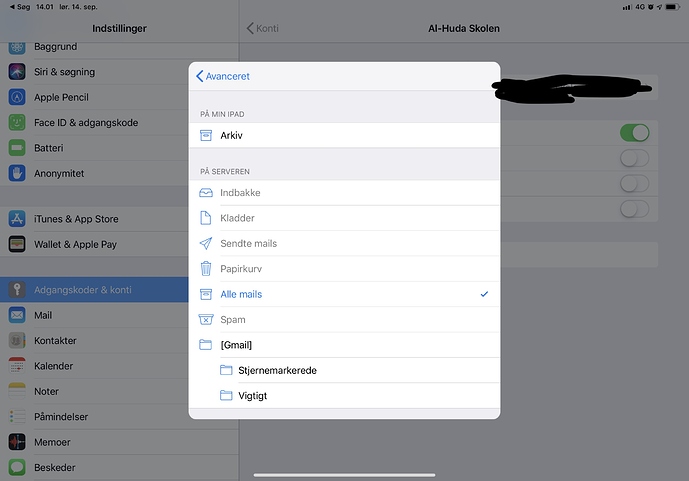689x481 pixels.
Task: Open Face ID & adgangskode settings
Action: click(94, 123)
